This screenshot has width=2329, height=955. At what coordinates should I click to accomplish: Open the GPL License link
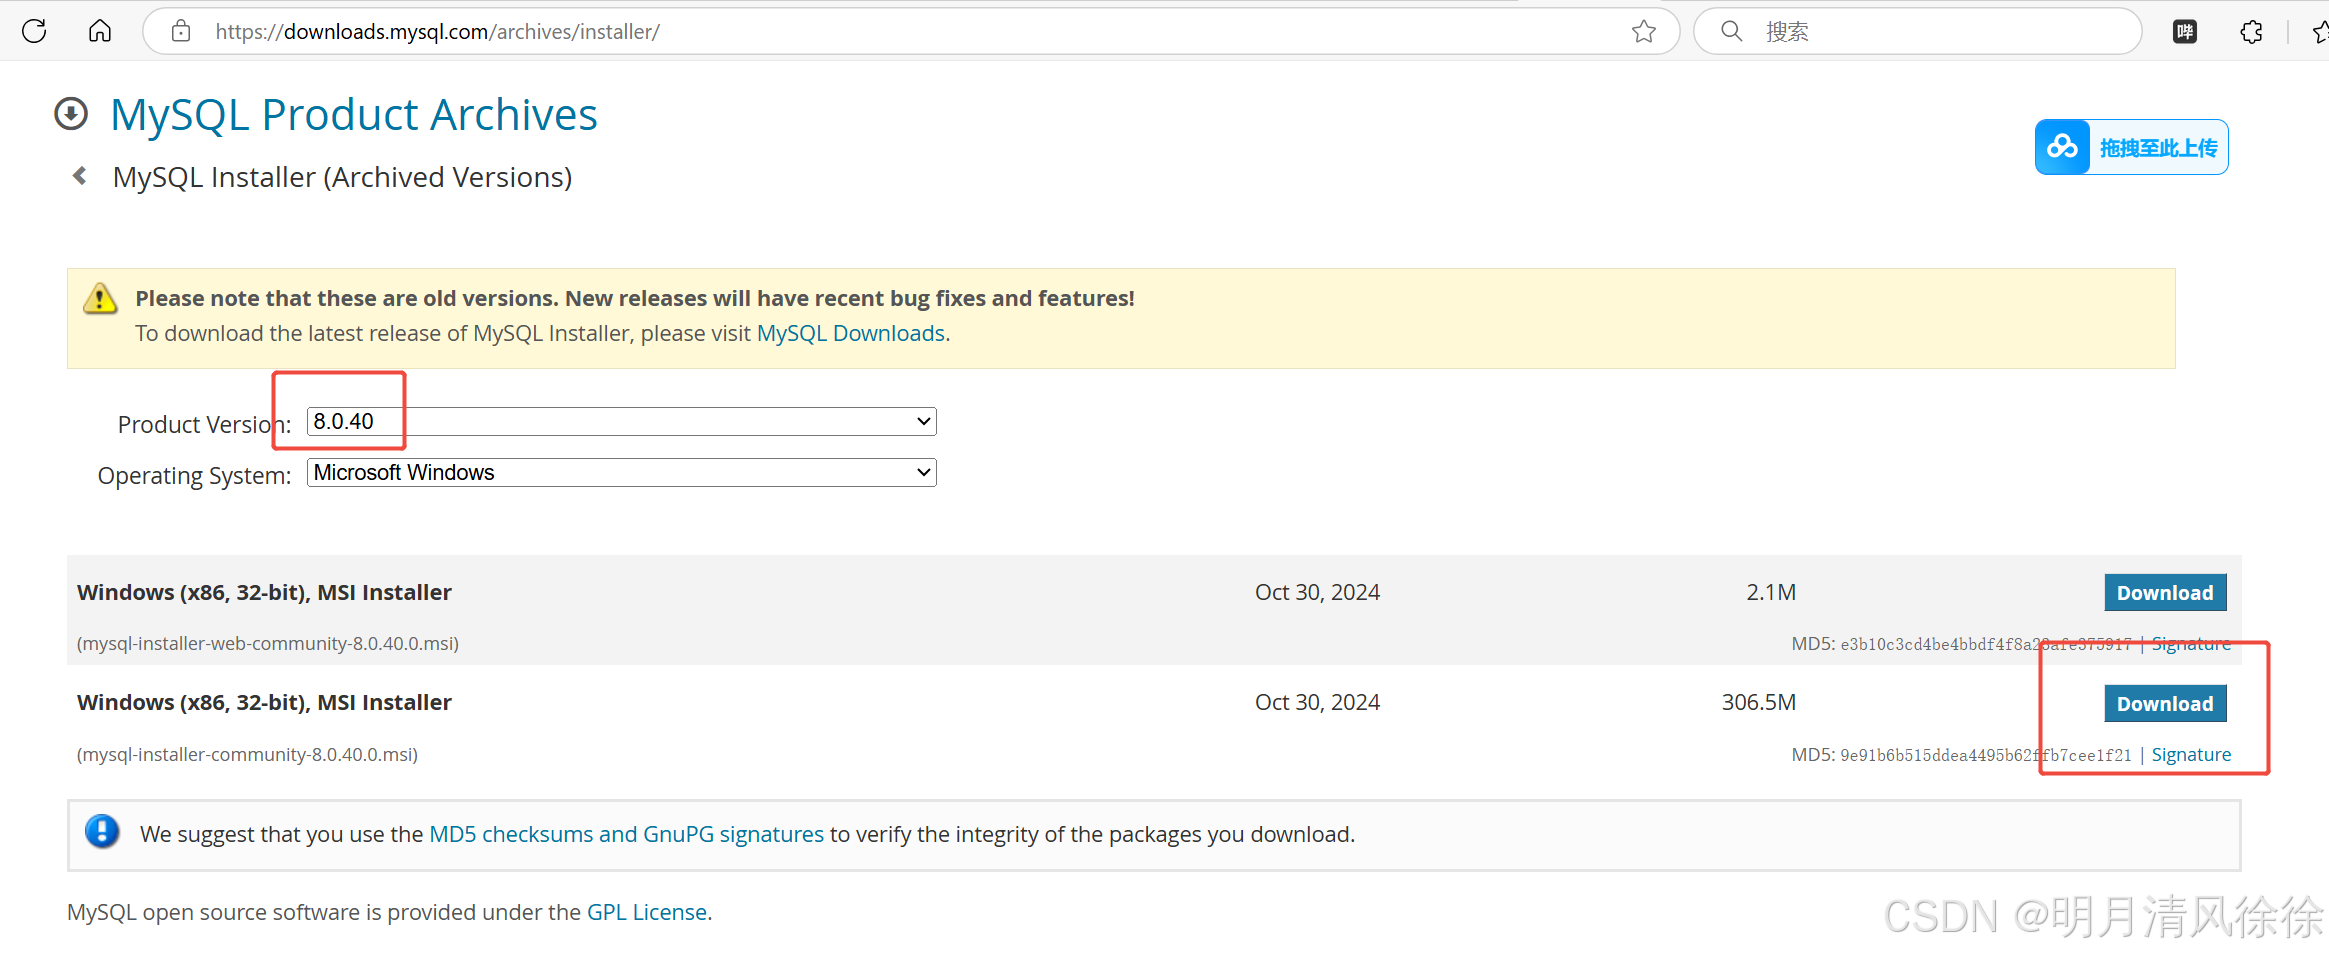click(x=647, y=912)
